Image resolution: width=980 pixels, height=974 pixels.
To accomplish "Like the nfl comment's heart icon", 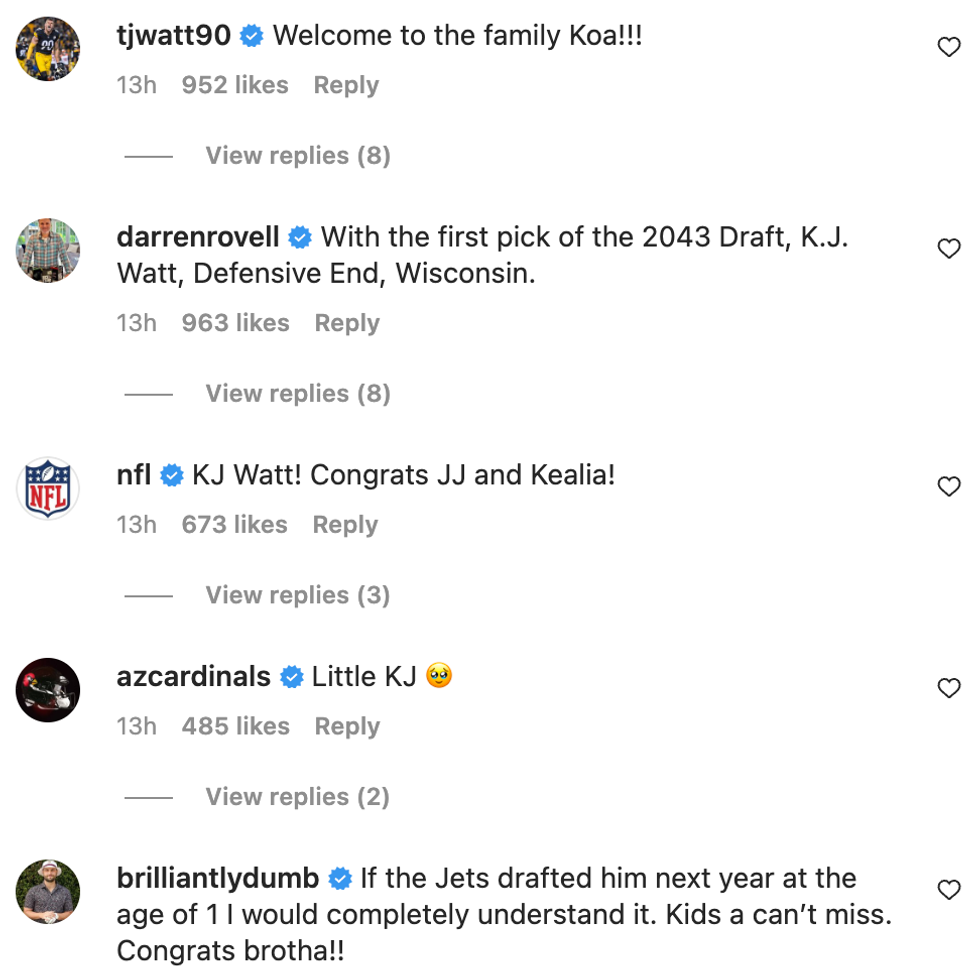I will tap(948, 486).
